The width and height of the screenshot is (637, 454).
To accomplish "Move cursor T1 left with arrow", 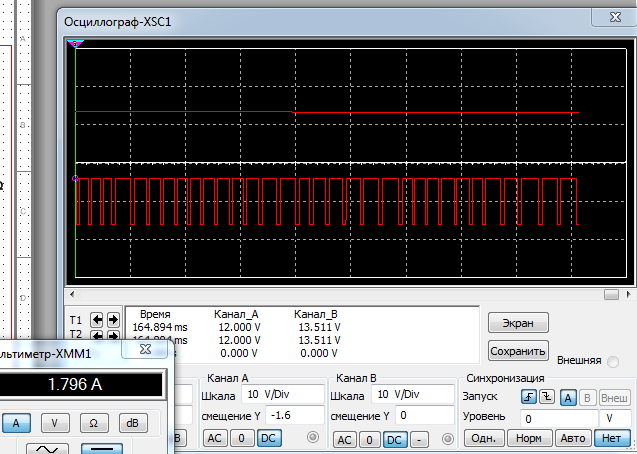I will pyautogui.click(x=97, y=320).
